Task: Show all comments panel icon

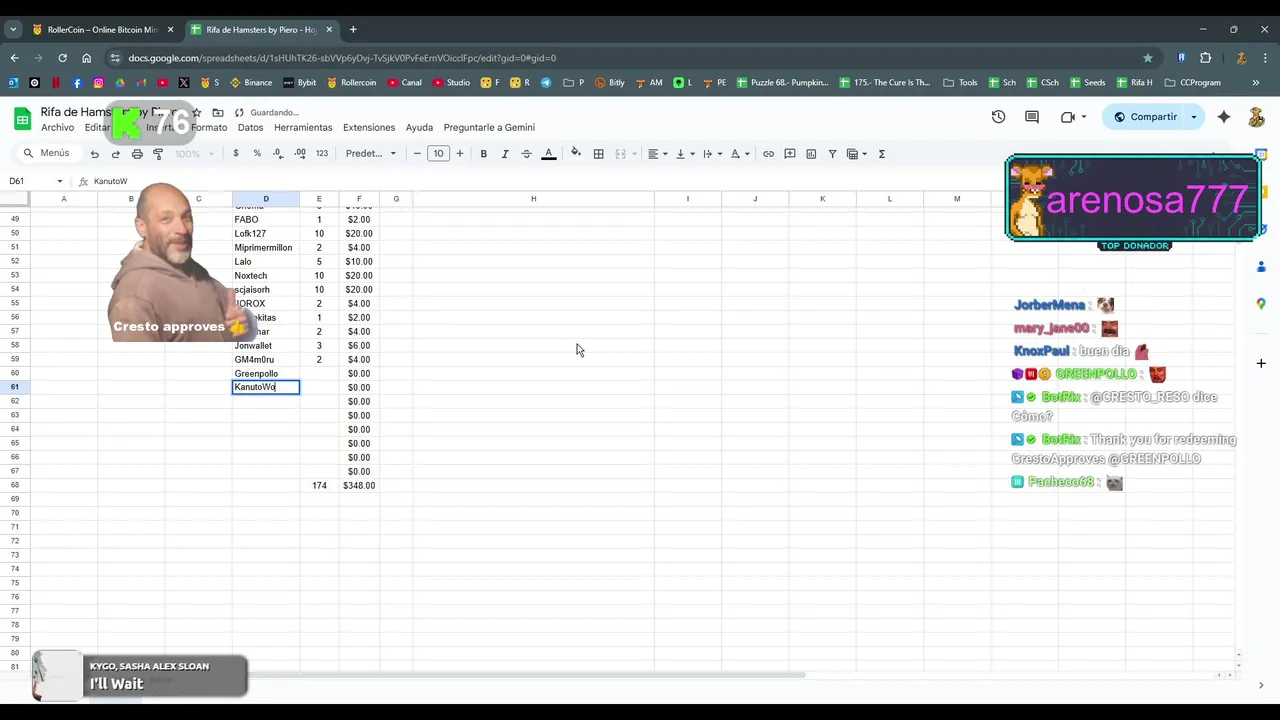Action: pyautogui.click(x=1032, y=117)
